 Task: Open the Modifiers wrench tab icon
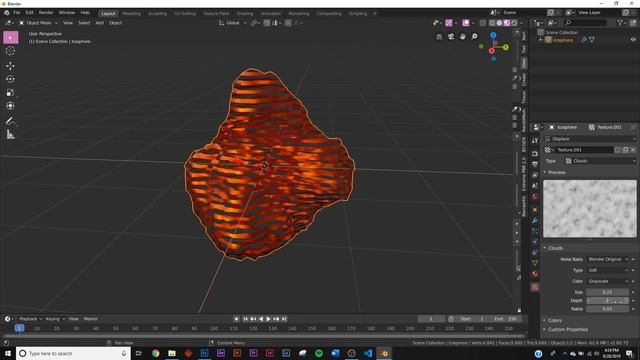click(535, 221)
